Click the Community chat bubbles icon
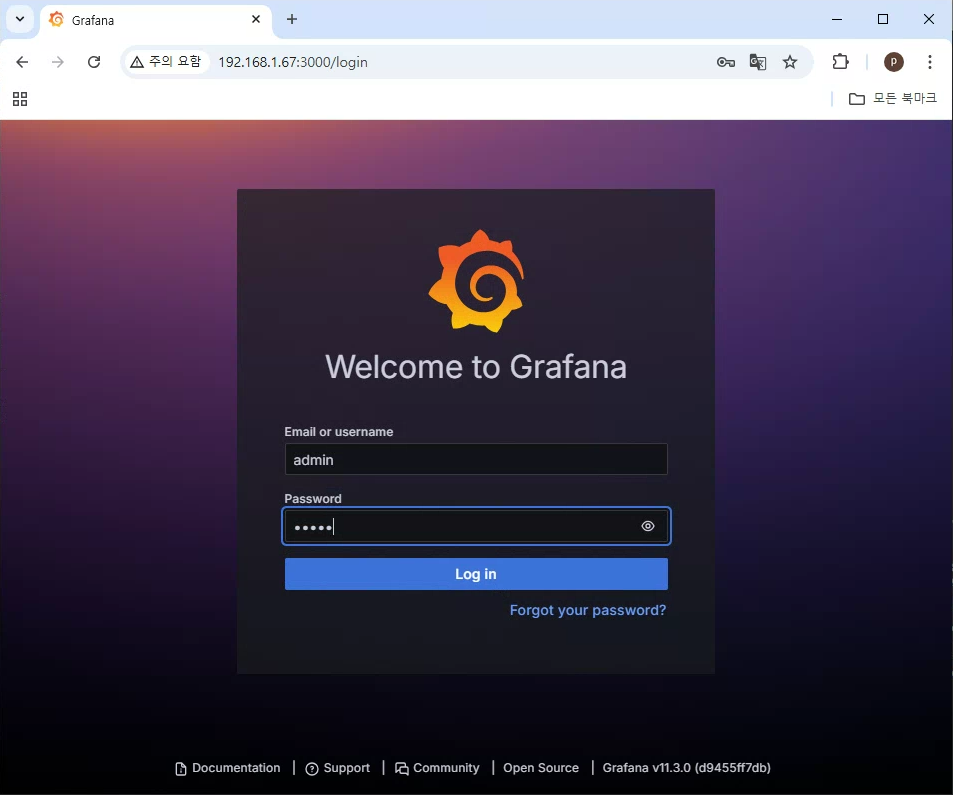 coord(402,769)
